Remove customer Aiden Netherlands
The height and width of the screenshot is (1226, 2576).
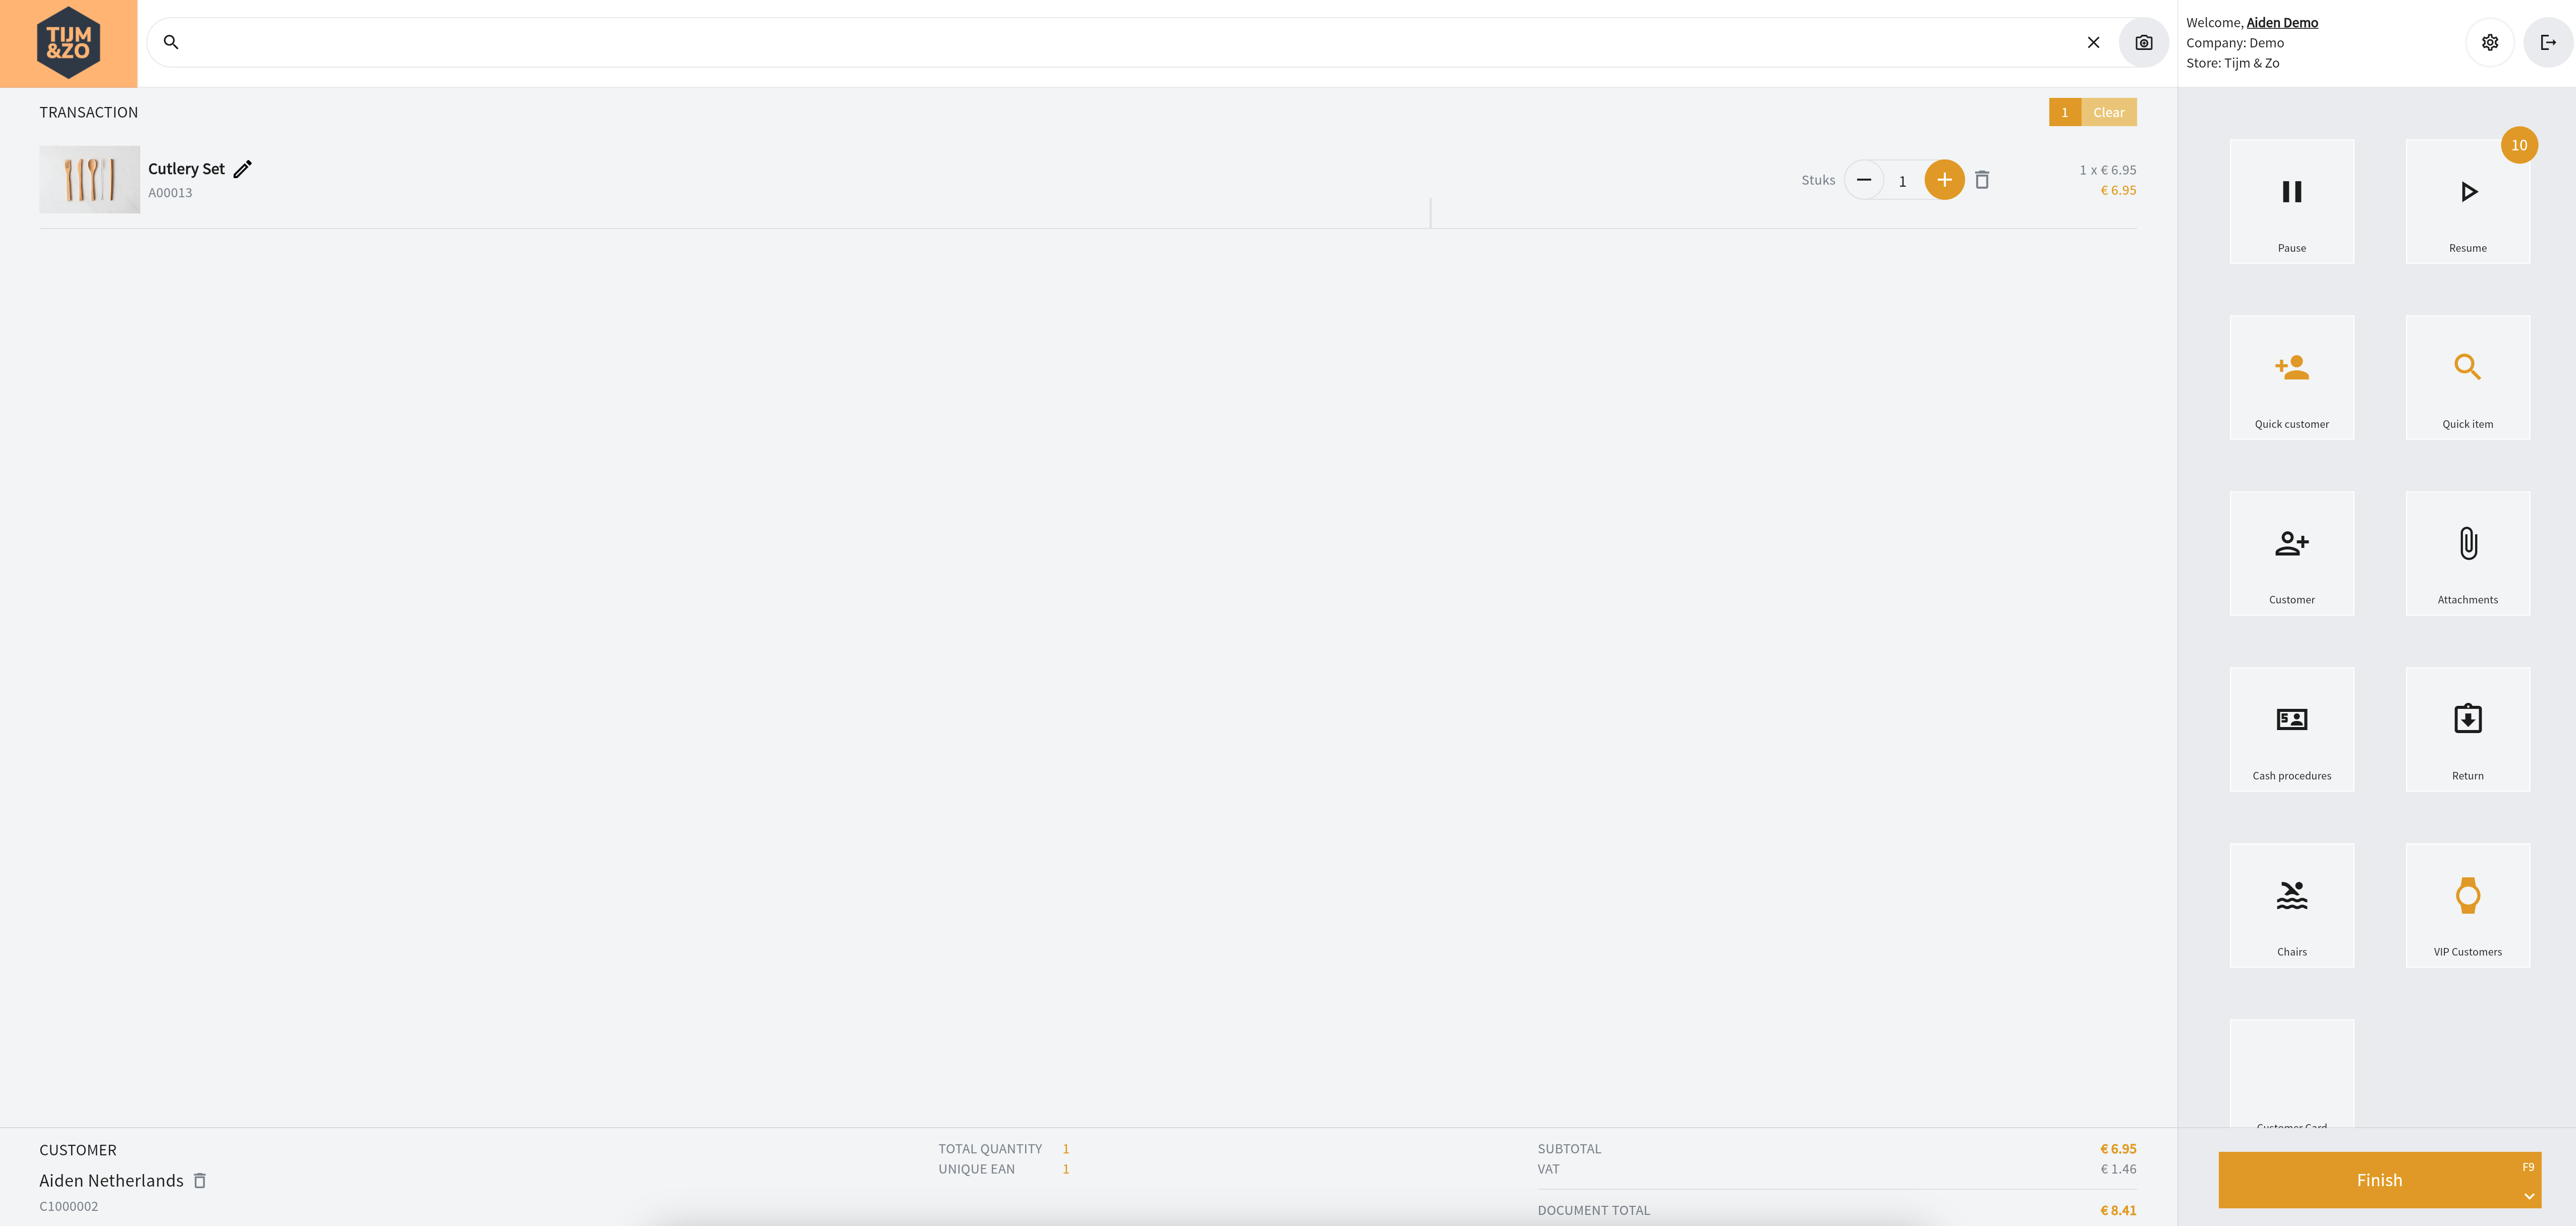click(x=200, y=1181)
